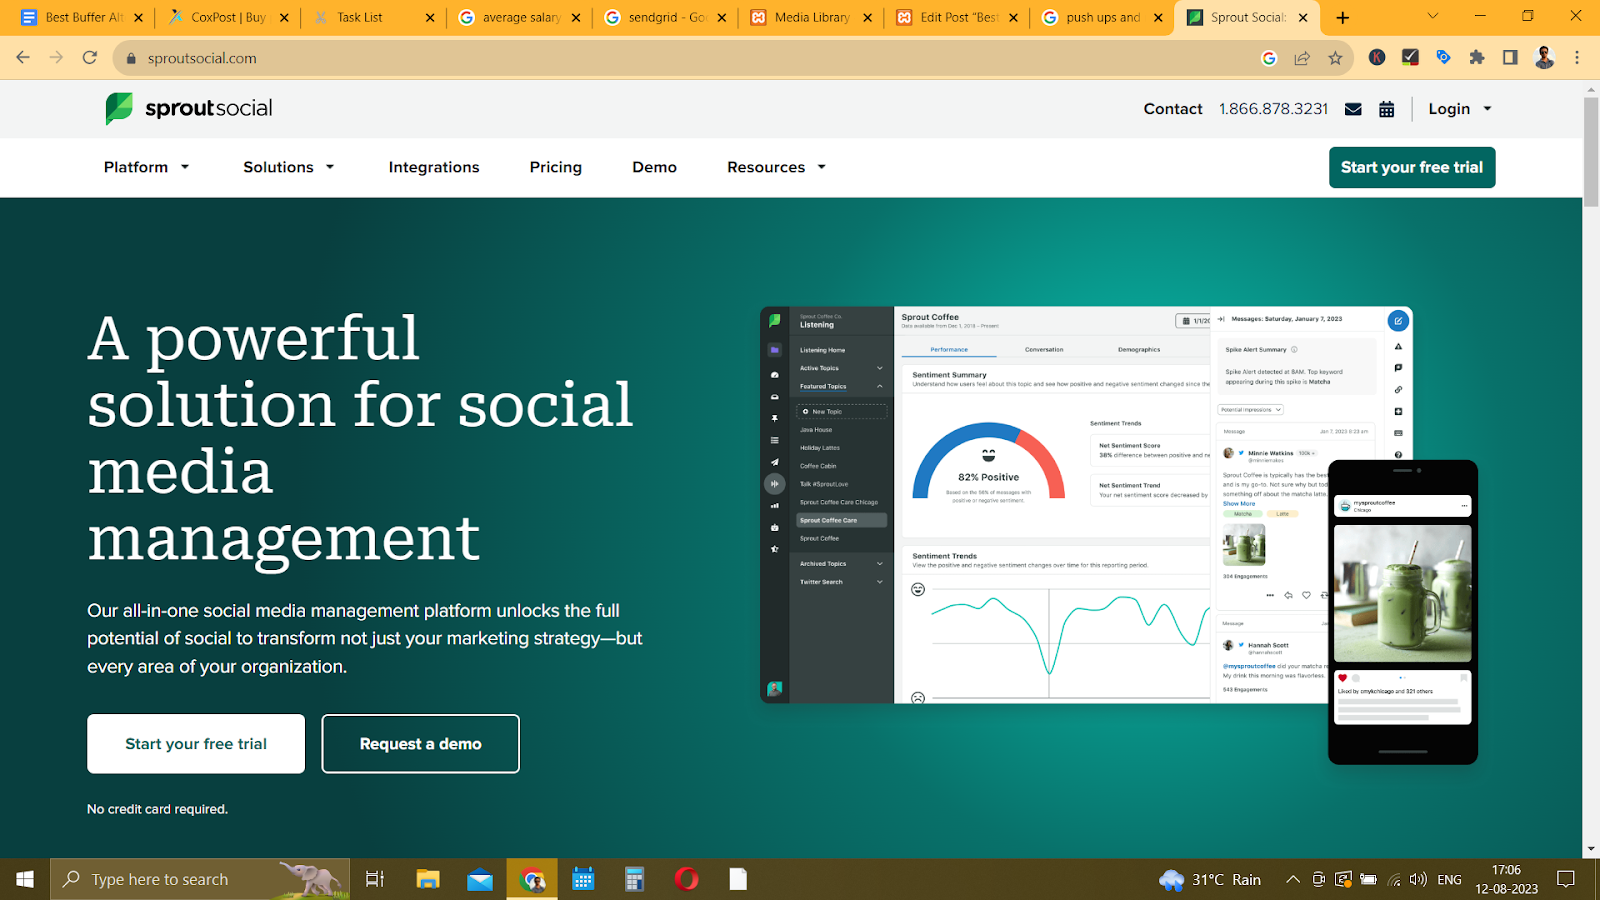Open File Explorer from the taskbar
The width and height of the screenshot is (1600, 900).
[x=428, y=879]
